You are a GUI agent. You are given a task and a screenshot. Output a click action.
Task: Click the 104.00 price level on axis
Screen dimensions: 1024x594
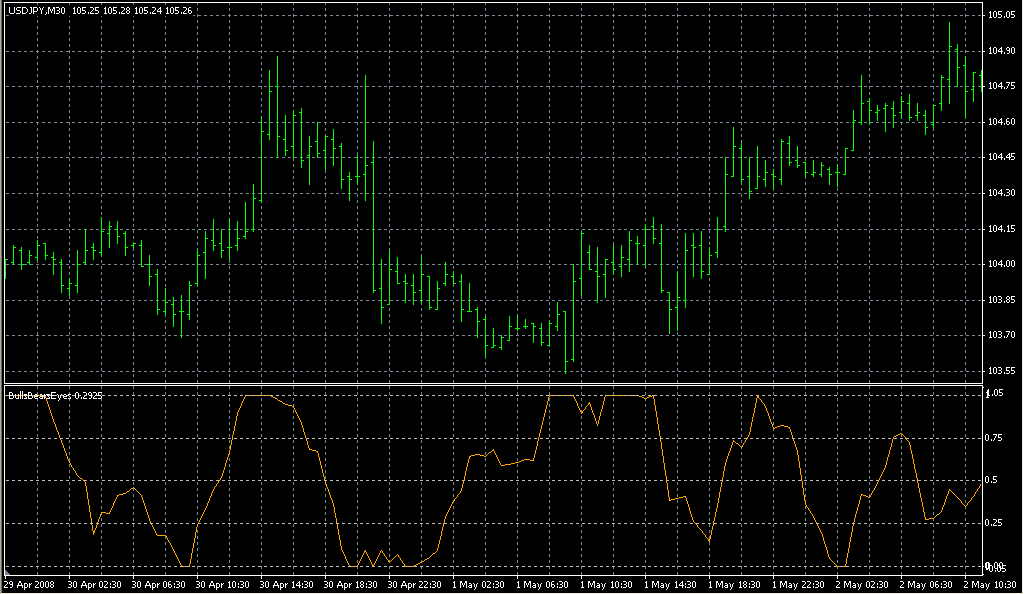(1003, 264)
